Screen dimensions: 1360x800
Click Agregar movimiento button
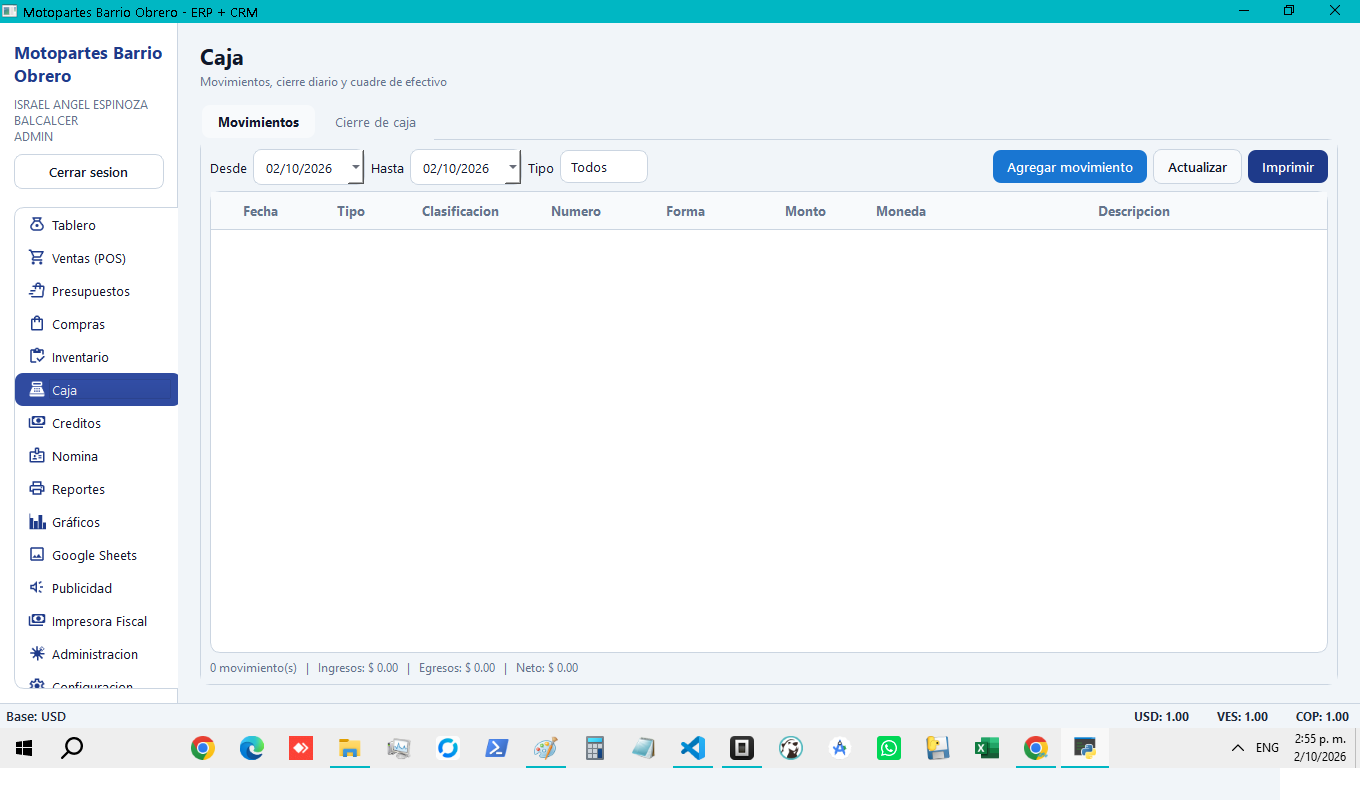tap(1070, 167)
